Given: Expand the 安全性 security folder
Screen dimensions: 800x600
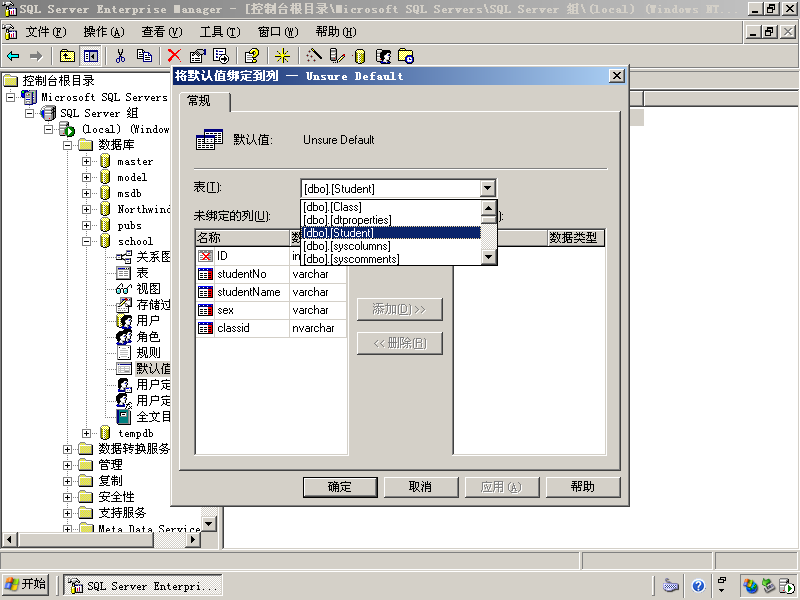Looking at the screenshot, I should point(67,497).
